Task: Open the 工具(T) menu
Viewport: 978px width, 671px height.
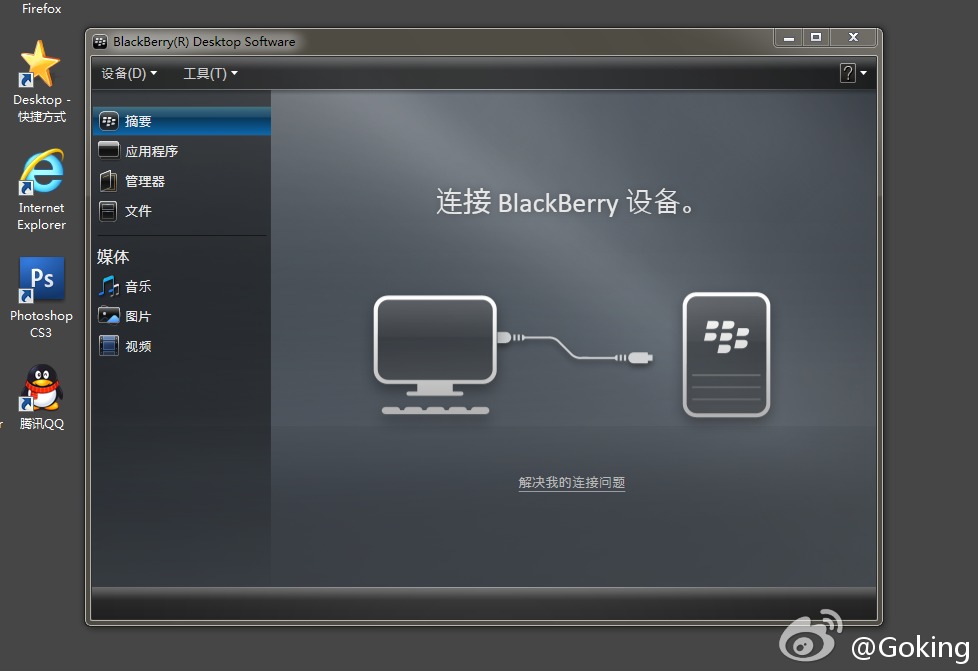Action: click(210, 74)
